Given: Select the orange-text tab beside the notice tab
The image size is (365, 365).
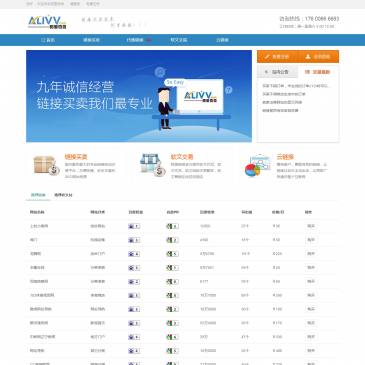Looking at the screenshot, I should pos(318,72).
